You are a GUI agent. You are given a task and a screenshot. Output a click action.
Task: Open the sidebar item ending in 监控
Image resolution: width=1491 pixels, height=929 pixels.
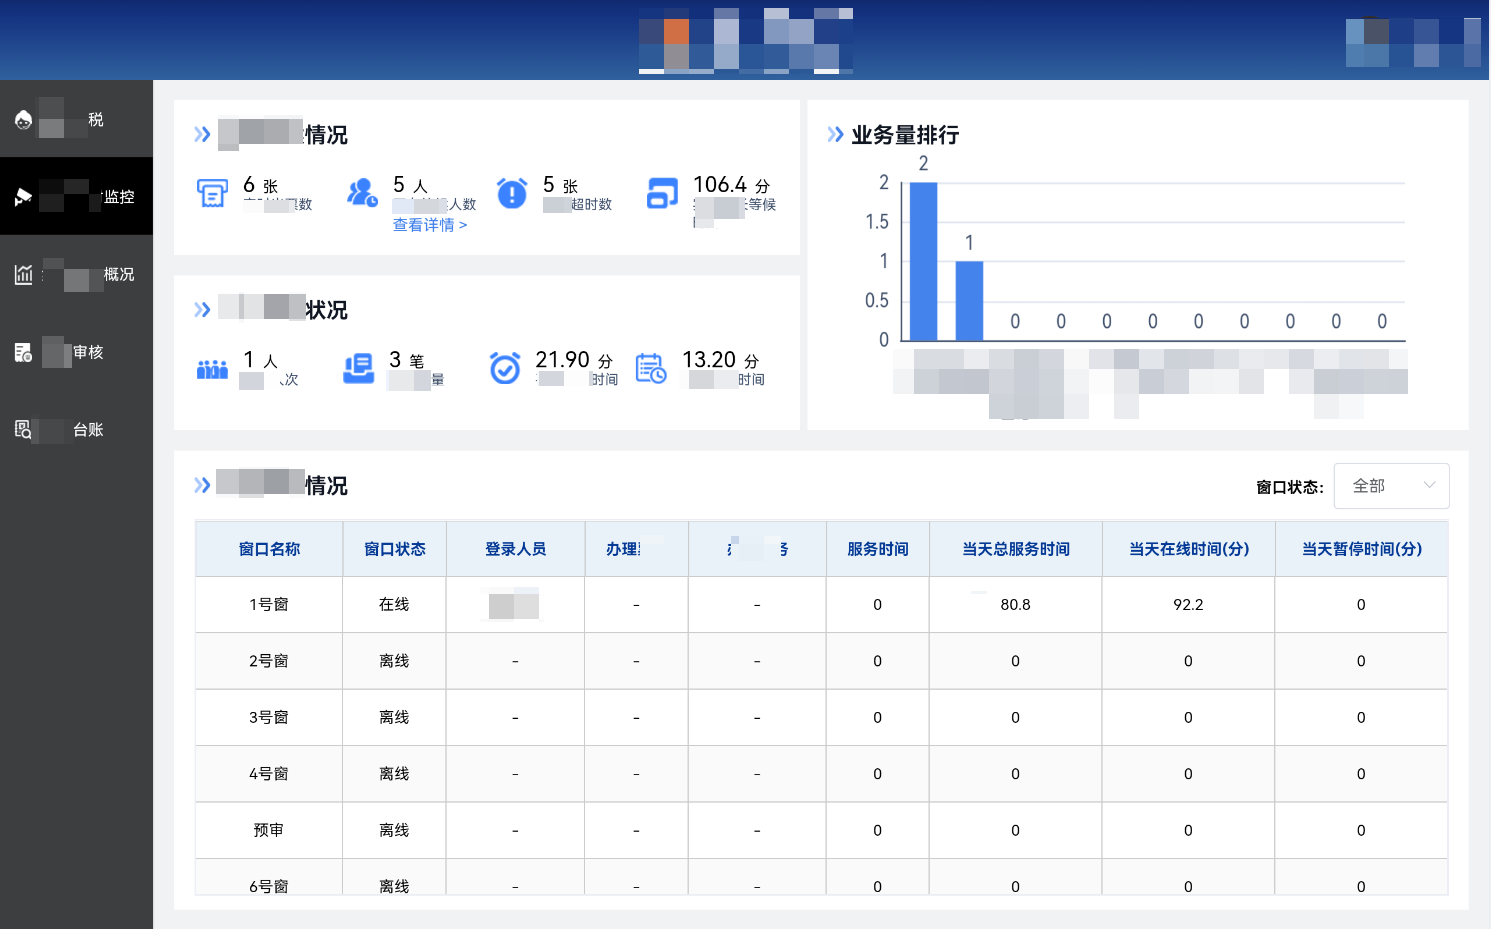click(76, 196)
